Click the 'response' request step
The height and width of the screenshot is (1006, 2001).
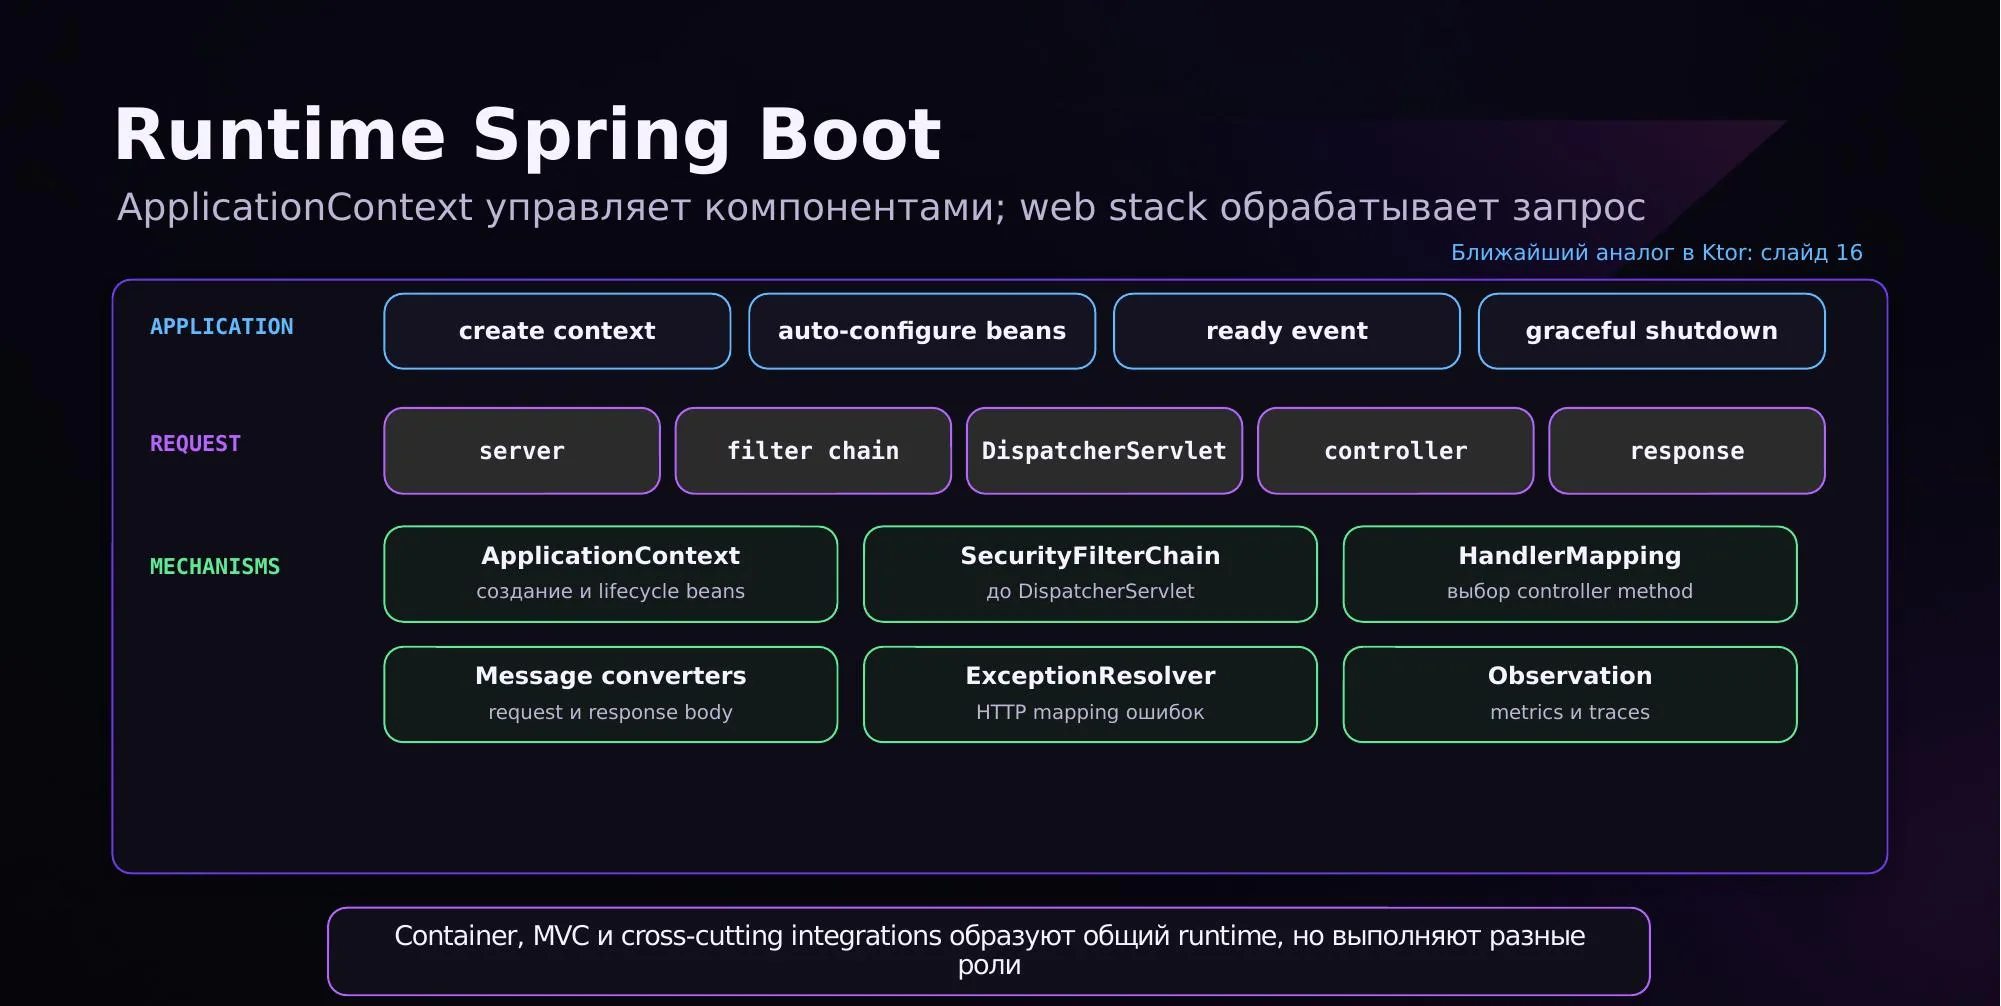1687,451
